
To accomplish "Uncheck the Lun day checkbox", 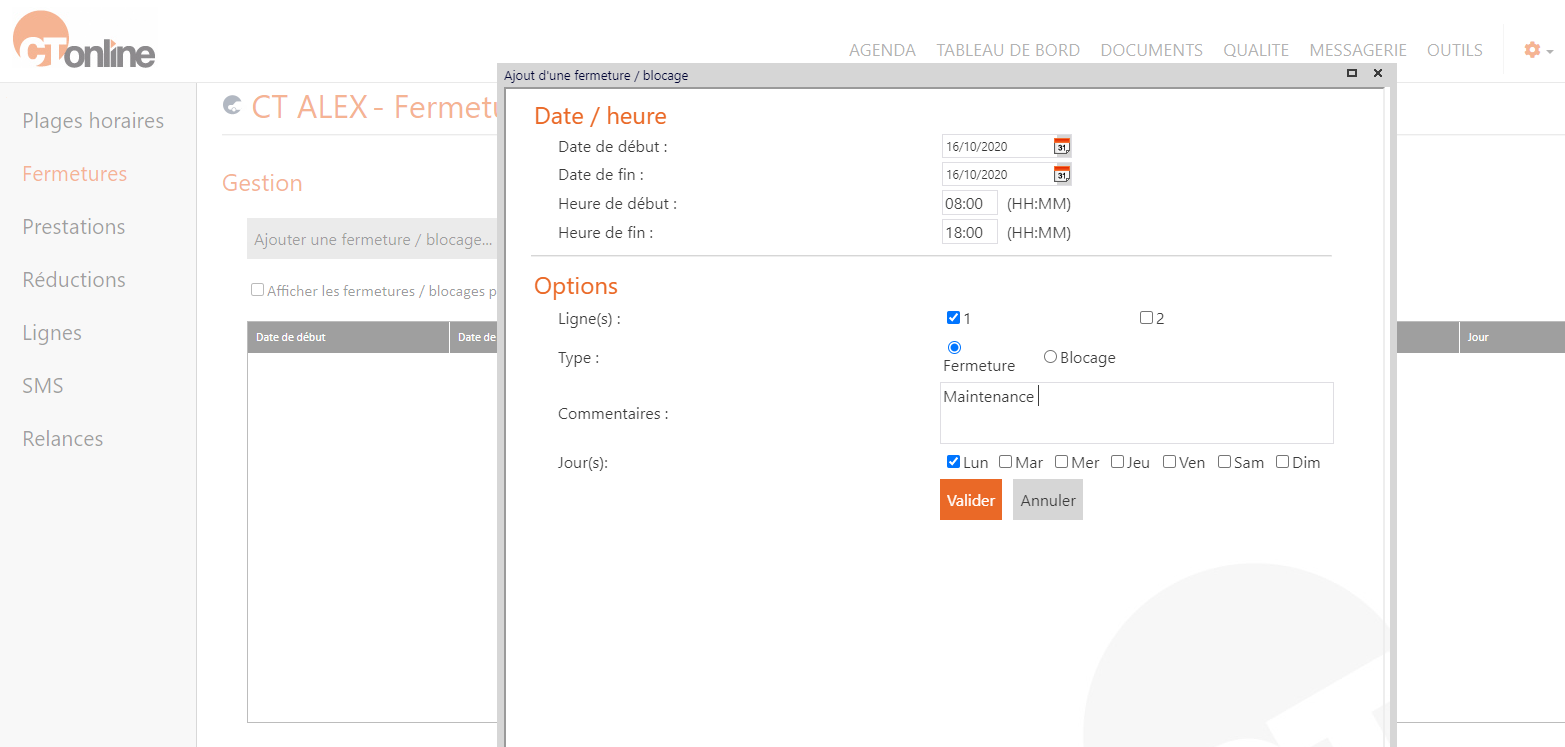I will 953,461.
